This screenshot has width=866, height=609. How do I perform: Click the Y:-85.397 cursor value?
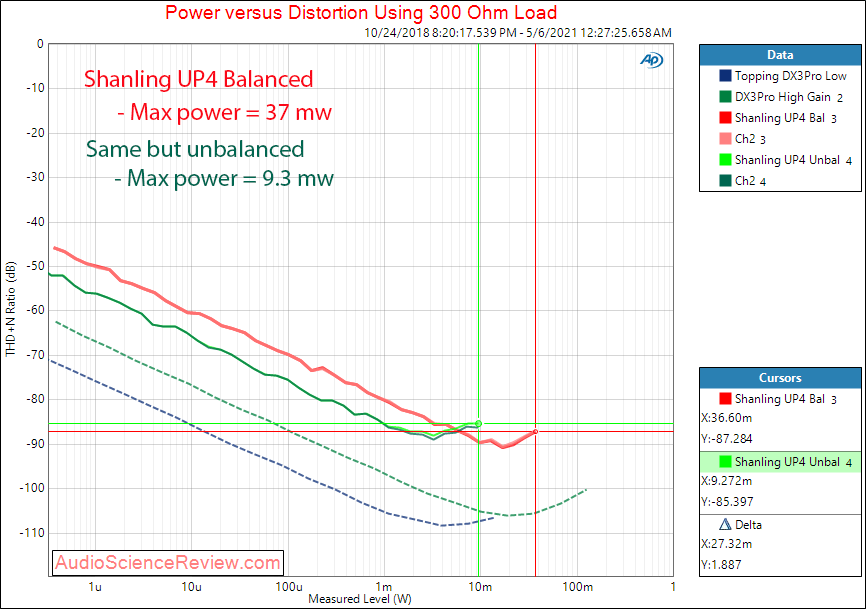[x=727, y=502]
